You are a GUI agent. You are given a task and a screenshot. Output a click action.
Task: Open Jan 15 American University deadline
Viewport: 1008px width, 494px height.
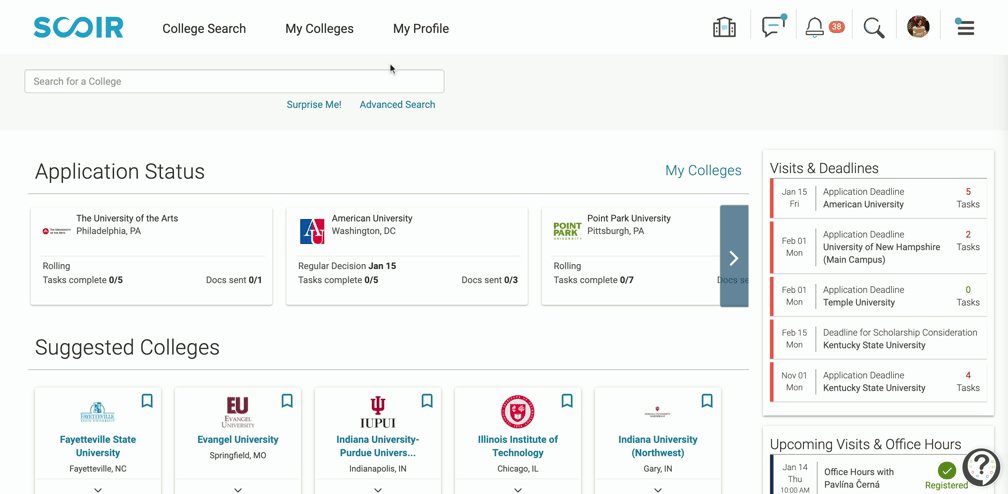pos(878,198)
